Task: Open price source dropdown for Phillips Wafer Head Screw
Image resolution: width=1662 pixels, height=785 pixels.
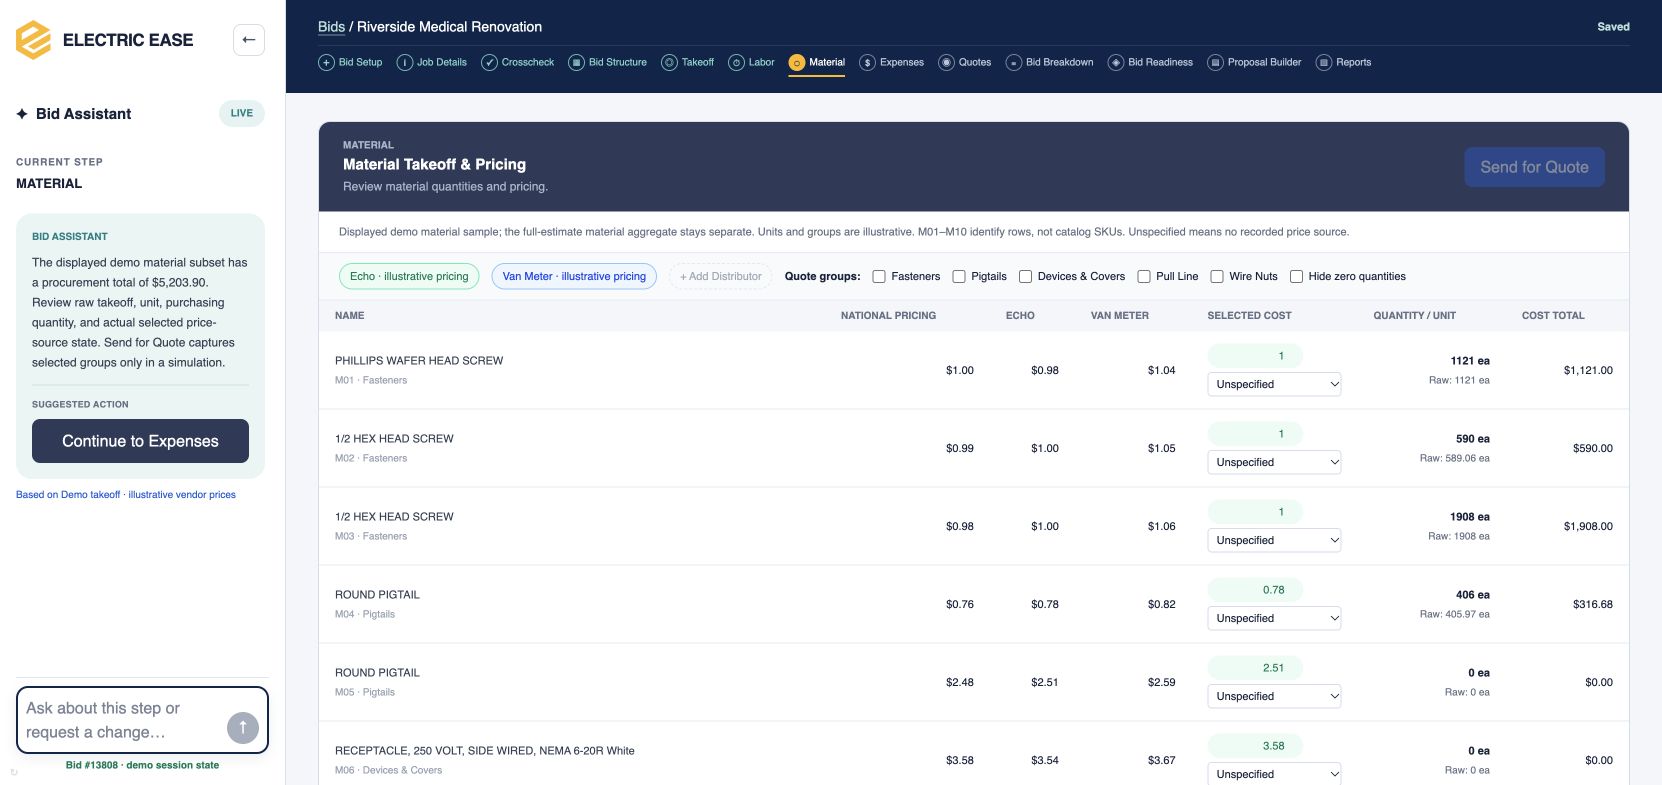Action: 1274,384
